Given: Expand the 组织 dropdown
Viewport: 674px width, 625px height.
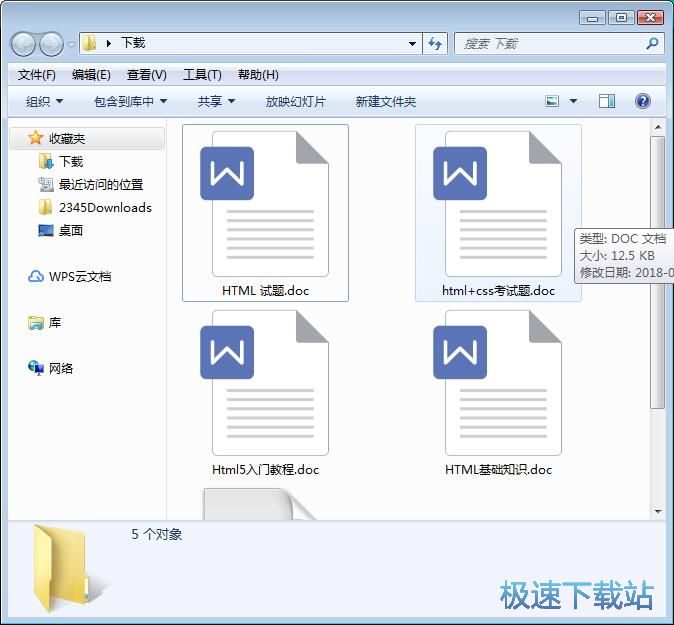Looking at the screenshot, I should 44,101.
